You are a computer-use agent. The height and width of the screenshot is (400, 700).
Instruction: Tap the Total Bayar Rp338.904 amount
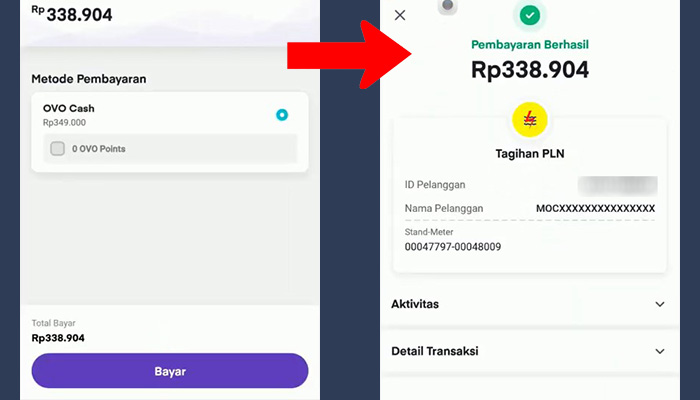(x=58, y=338)
